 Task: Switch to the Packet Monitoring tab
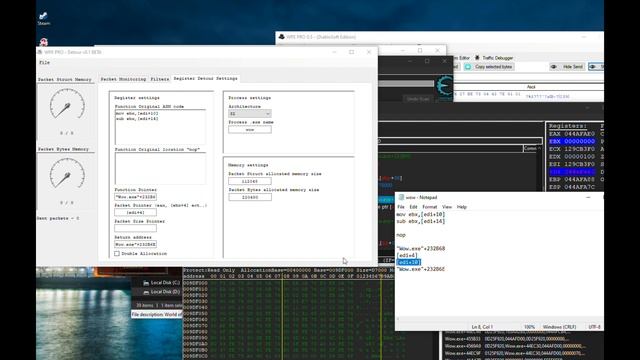(123, 79)
